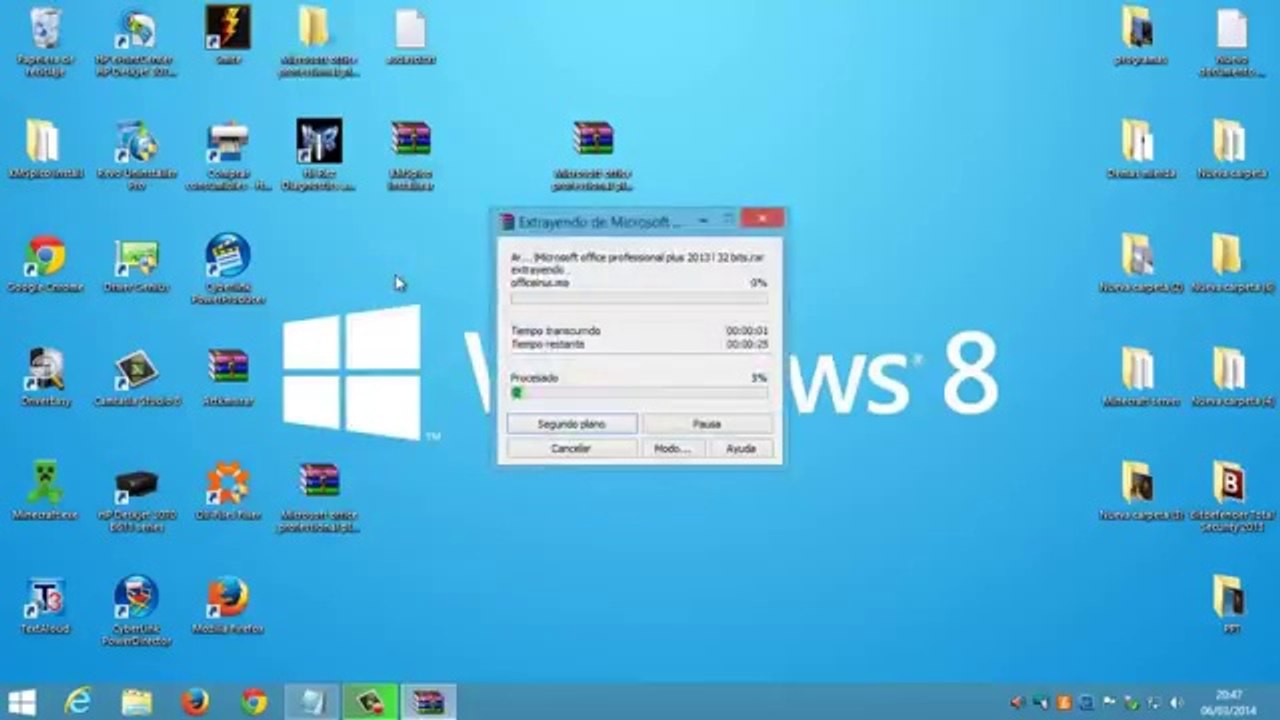This screenshot has height=720, width=1280.
Task: Select the CyberLink PowerDirector shortcut
Action: pos(136,610)
